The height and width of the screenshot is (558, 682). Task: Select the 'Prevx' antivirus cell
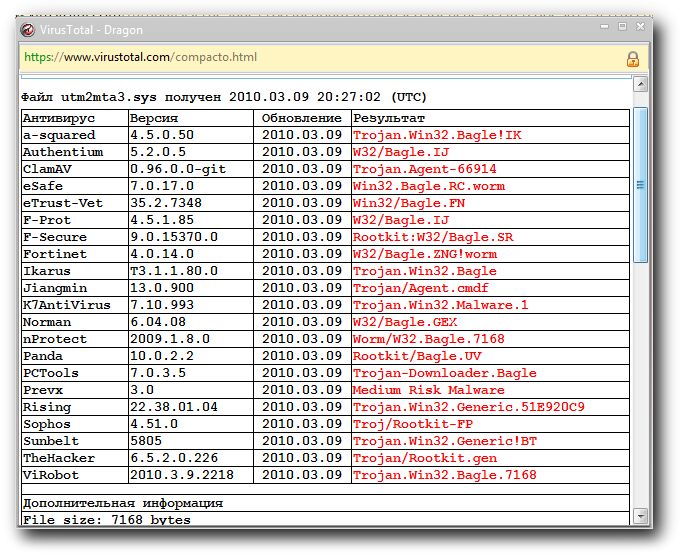point(75,390)
